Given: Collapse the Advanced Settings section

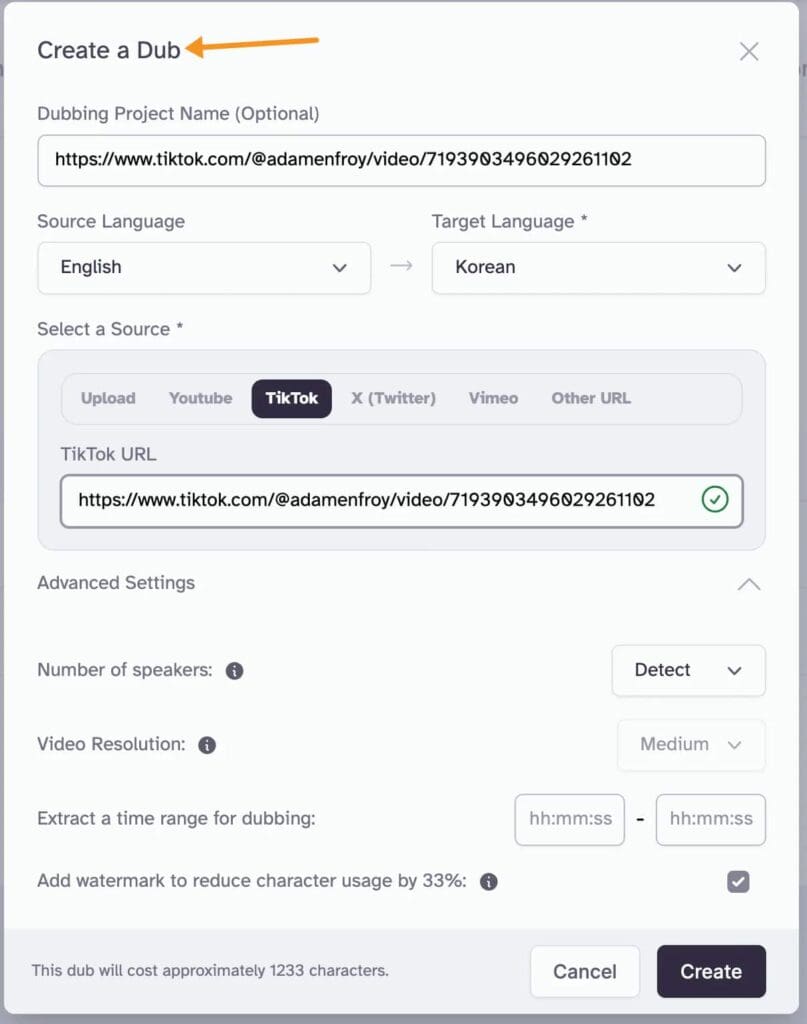Looking at the screenshot, I should (x=749, y=584).
